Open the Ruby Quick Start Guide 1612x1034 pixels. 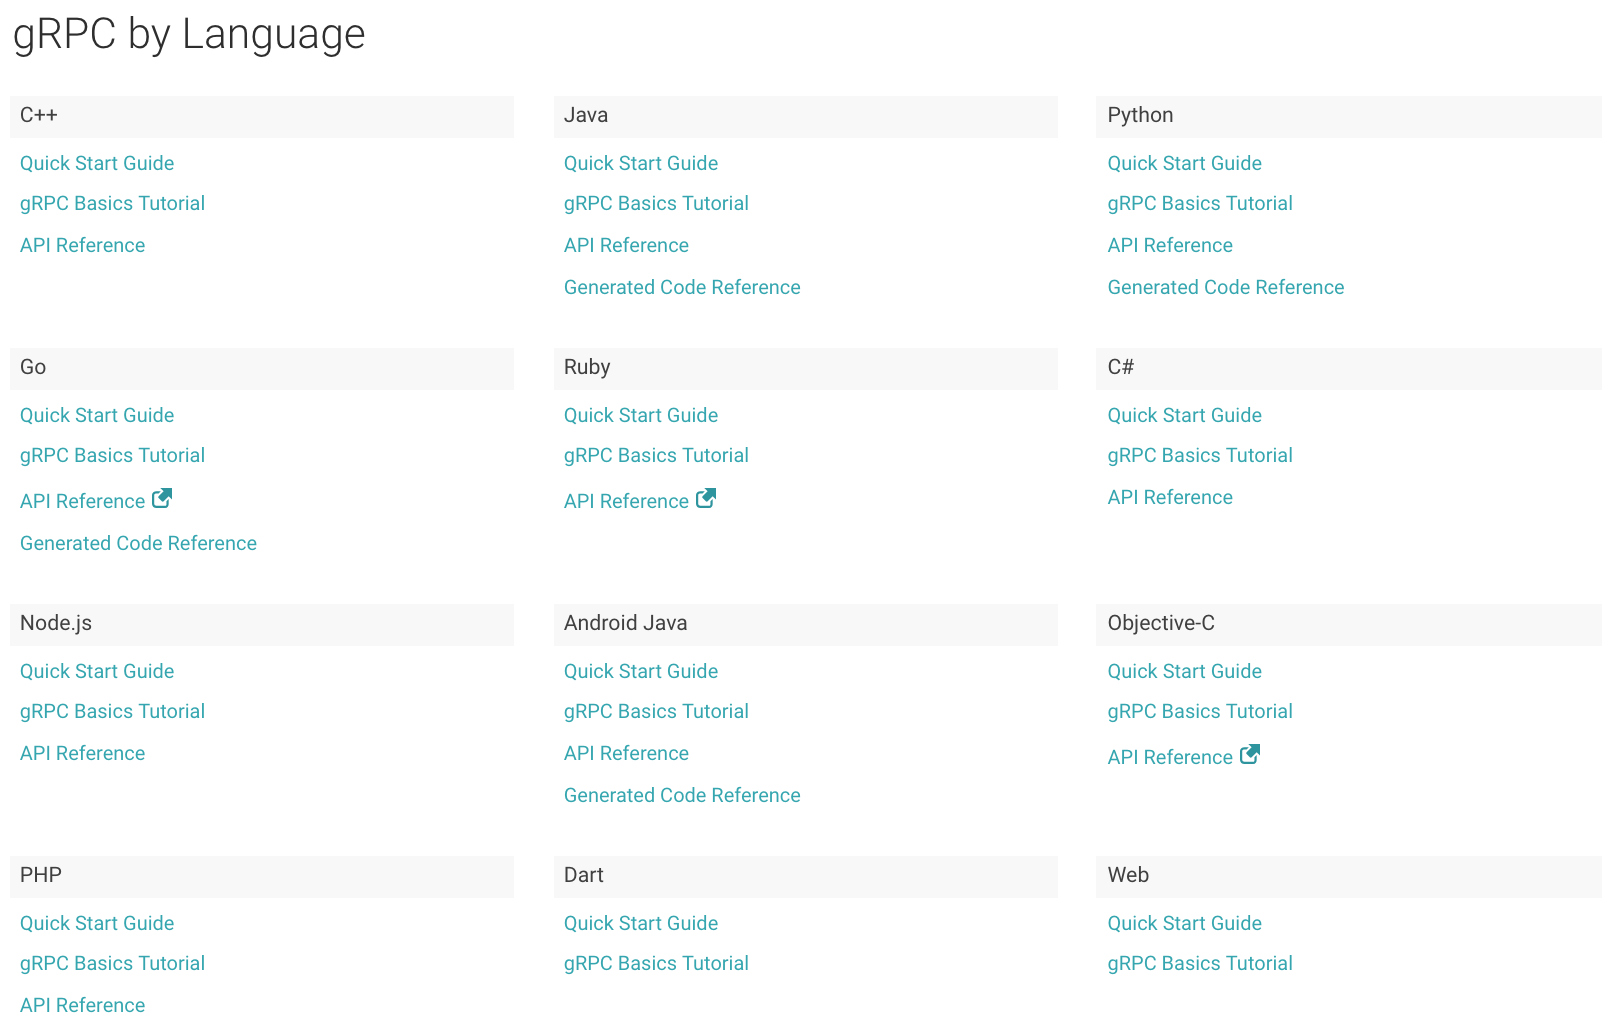(640, 415)
